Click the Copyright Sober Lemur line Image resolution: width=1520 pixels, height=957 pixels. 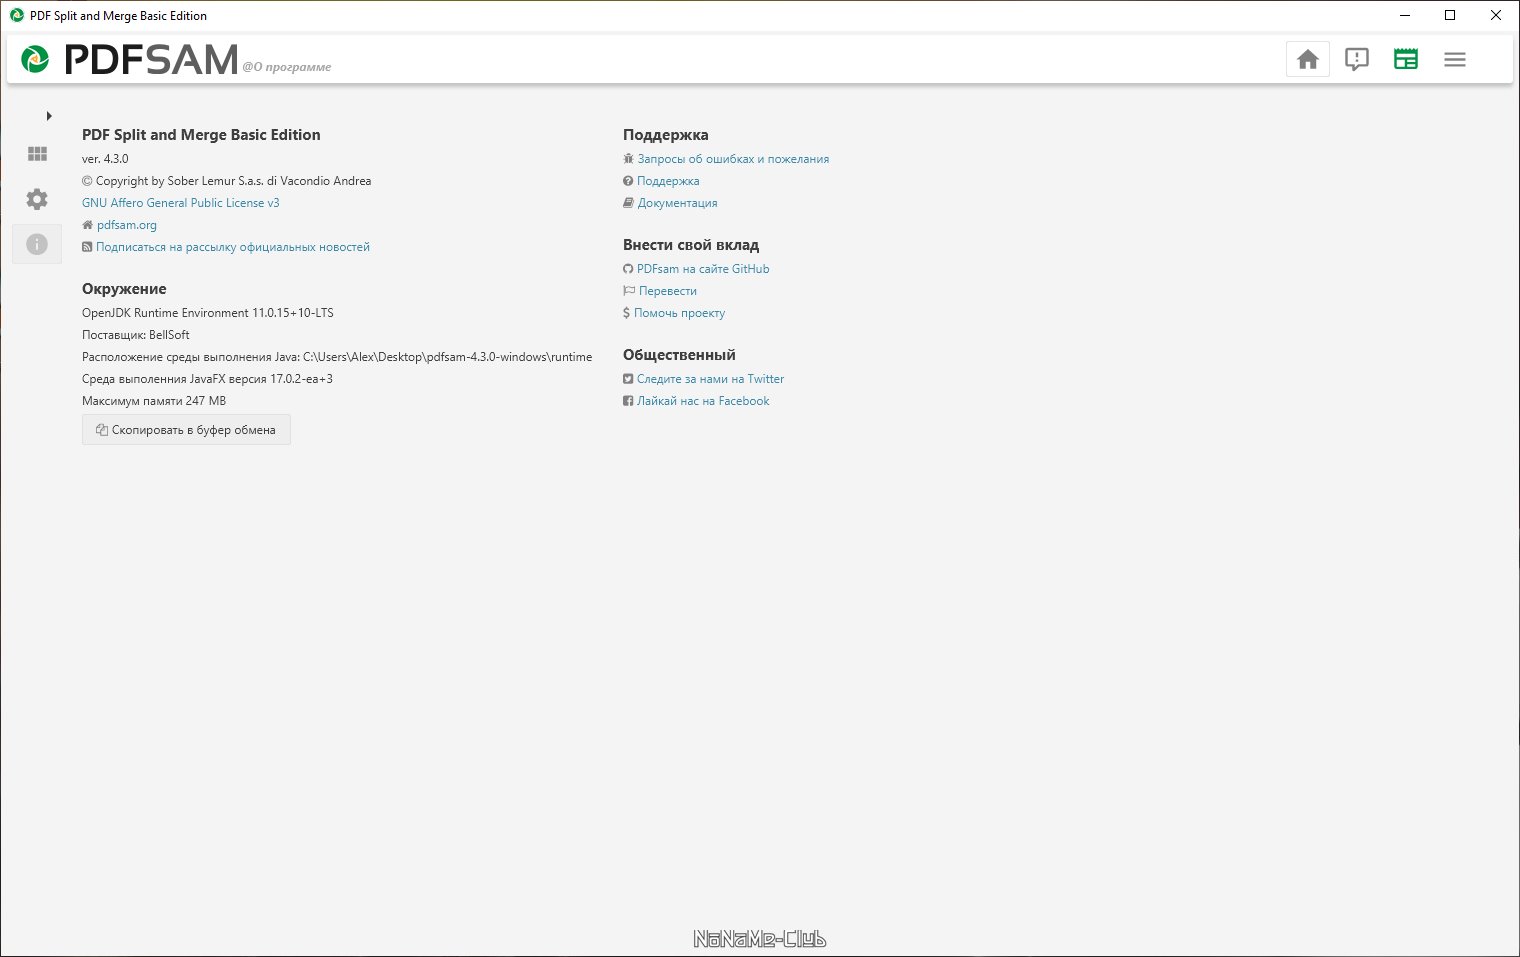click(x=226, y=181)
